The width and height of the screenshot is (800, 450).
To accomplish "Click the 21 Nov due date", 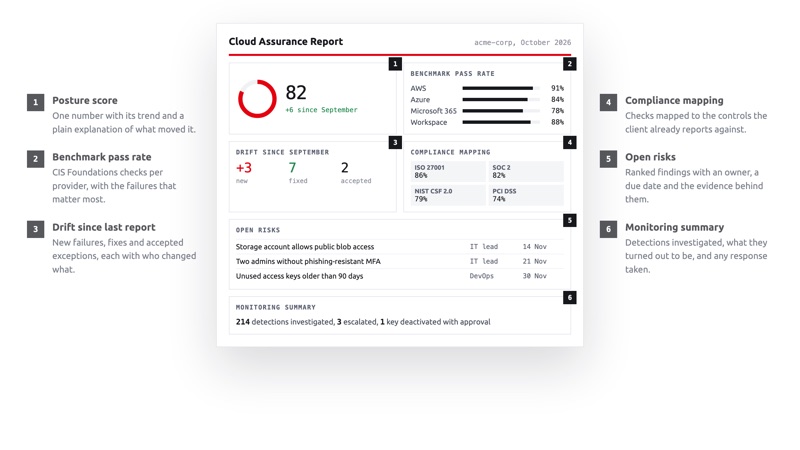I will (x=534, y=261).
